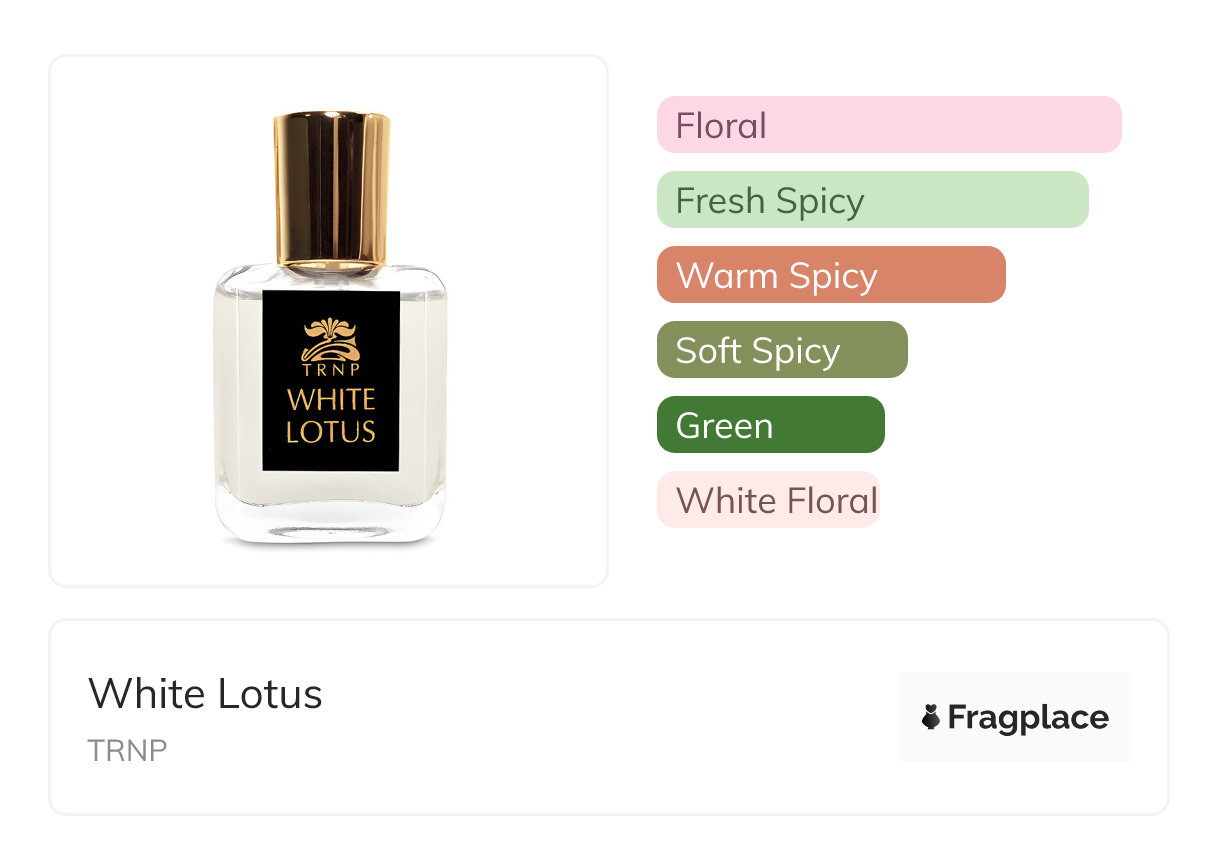The height and width of the screenshot is (864, 1218).
Task: Click the Soft Spicy olive bar
Action: pos(781,350)
